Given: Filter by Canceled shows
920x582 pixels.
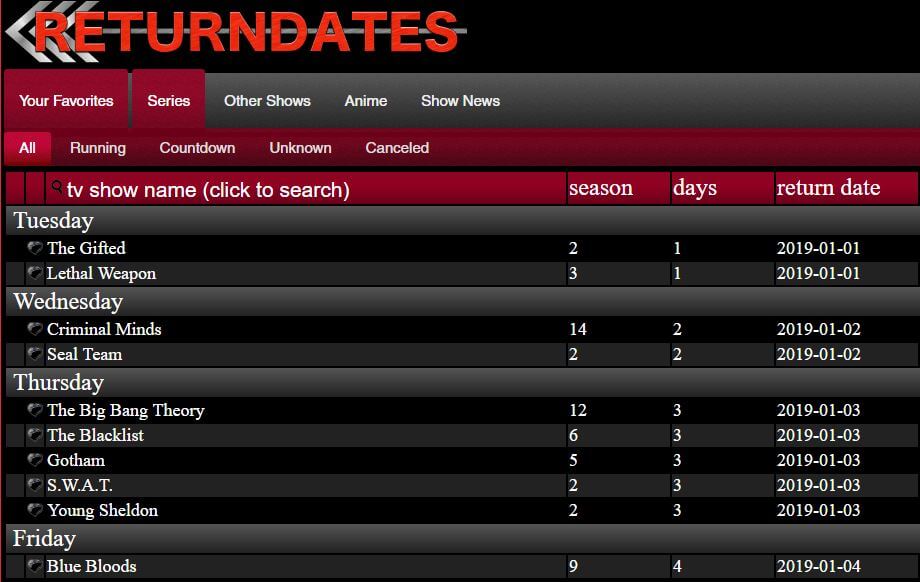Looking at the screenshot, I should click(x=397, y=148).
